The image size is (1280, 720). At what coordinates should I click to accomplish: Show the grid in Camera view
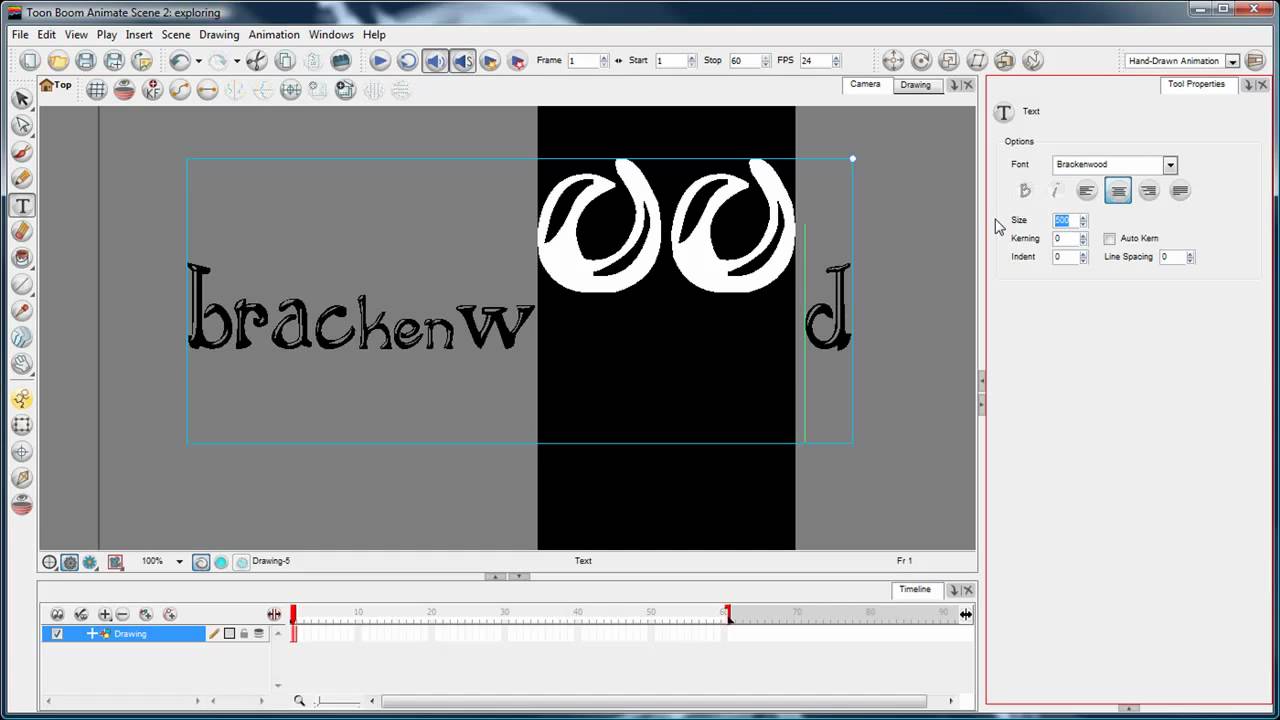pos(96,90)
